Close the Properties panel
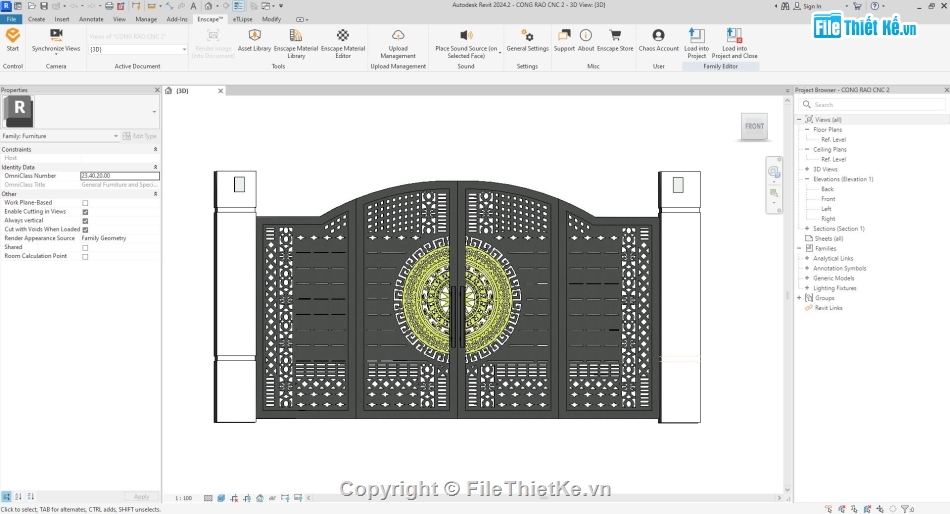Viewport: 950px width, 514px height. click(157, 90)
